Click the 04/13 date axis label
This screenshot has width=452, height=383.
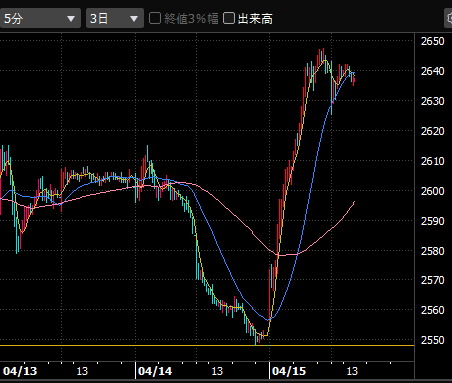(x=20, y=371)
